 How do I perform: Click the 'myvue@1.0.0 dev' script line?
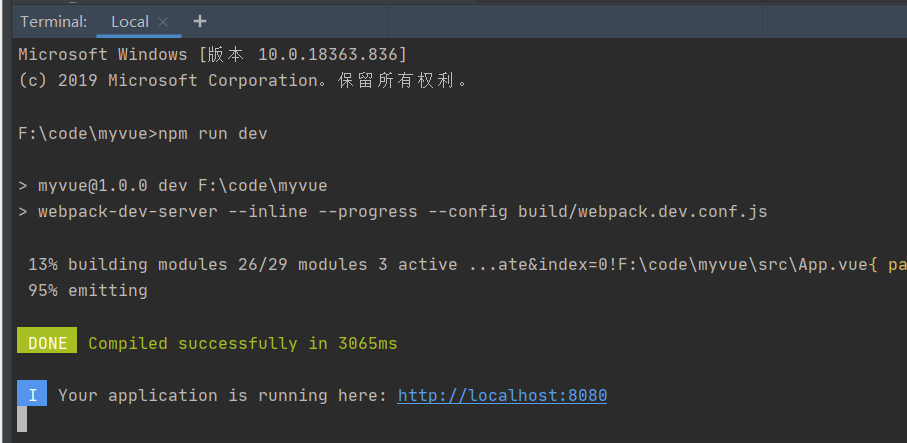(x=182, y=186)
